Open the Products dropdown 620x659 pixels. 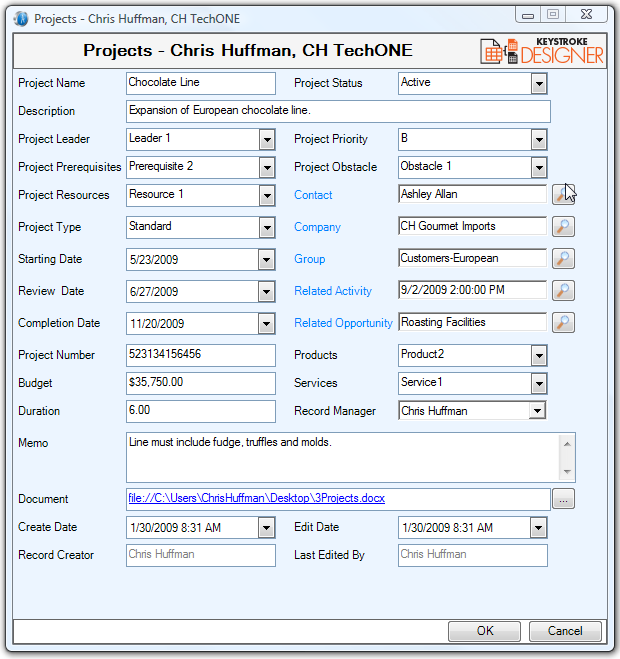point(539,356)
